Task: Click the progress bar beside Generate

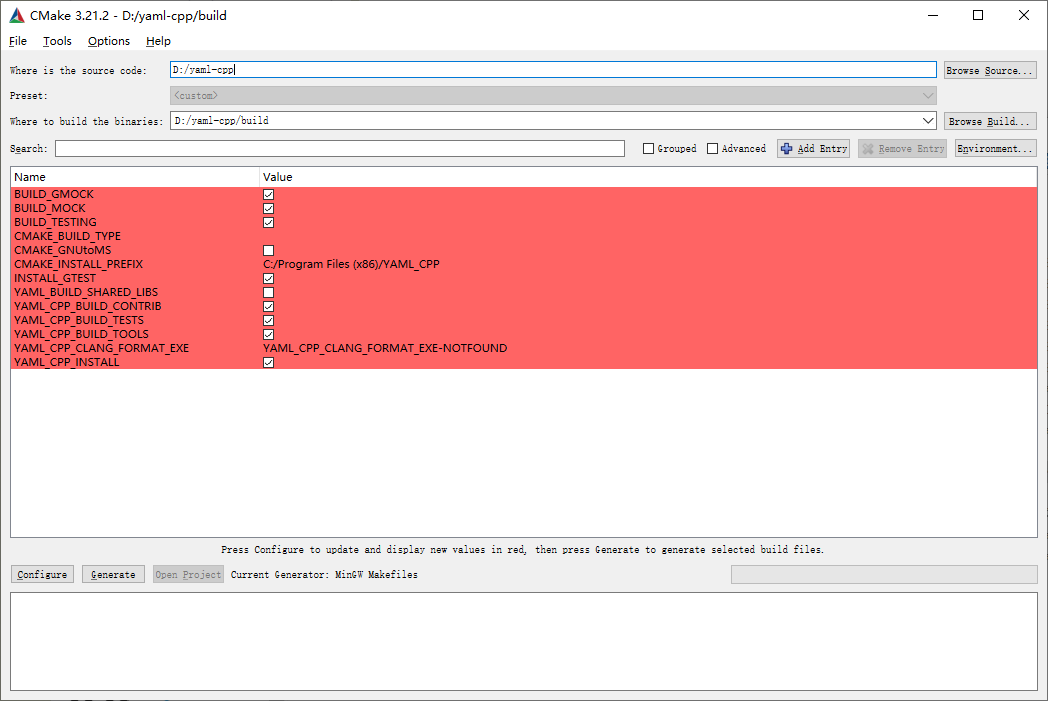Action: coord(883,574)
